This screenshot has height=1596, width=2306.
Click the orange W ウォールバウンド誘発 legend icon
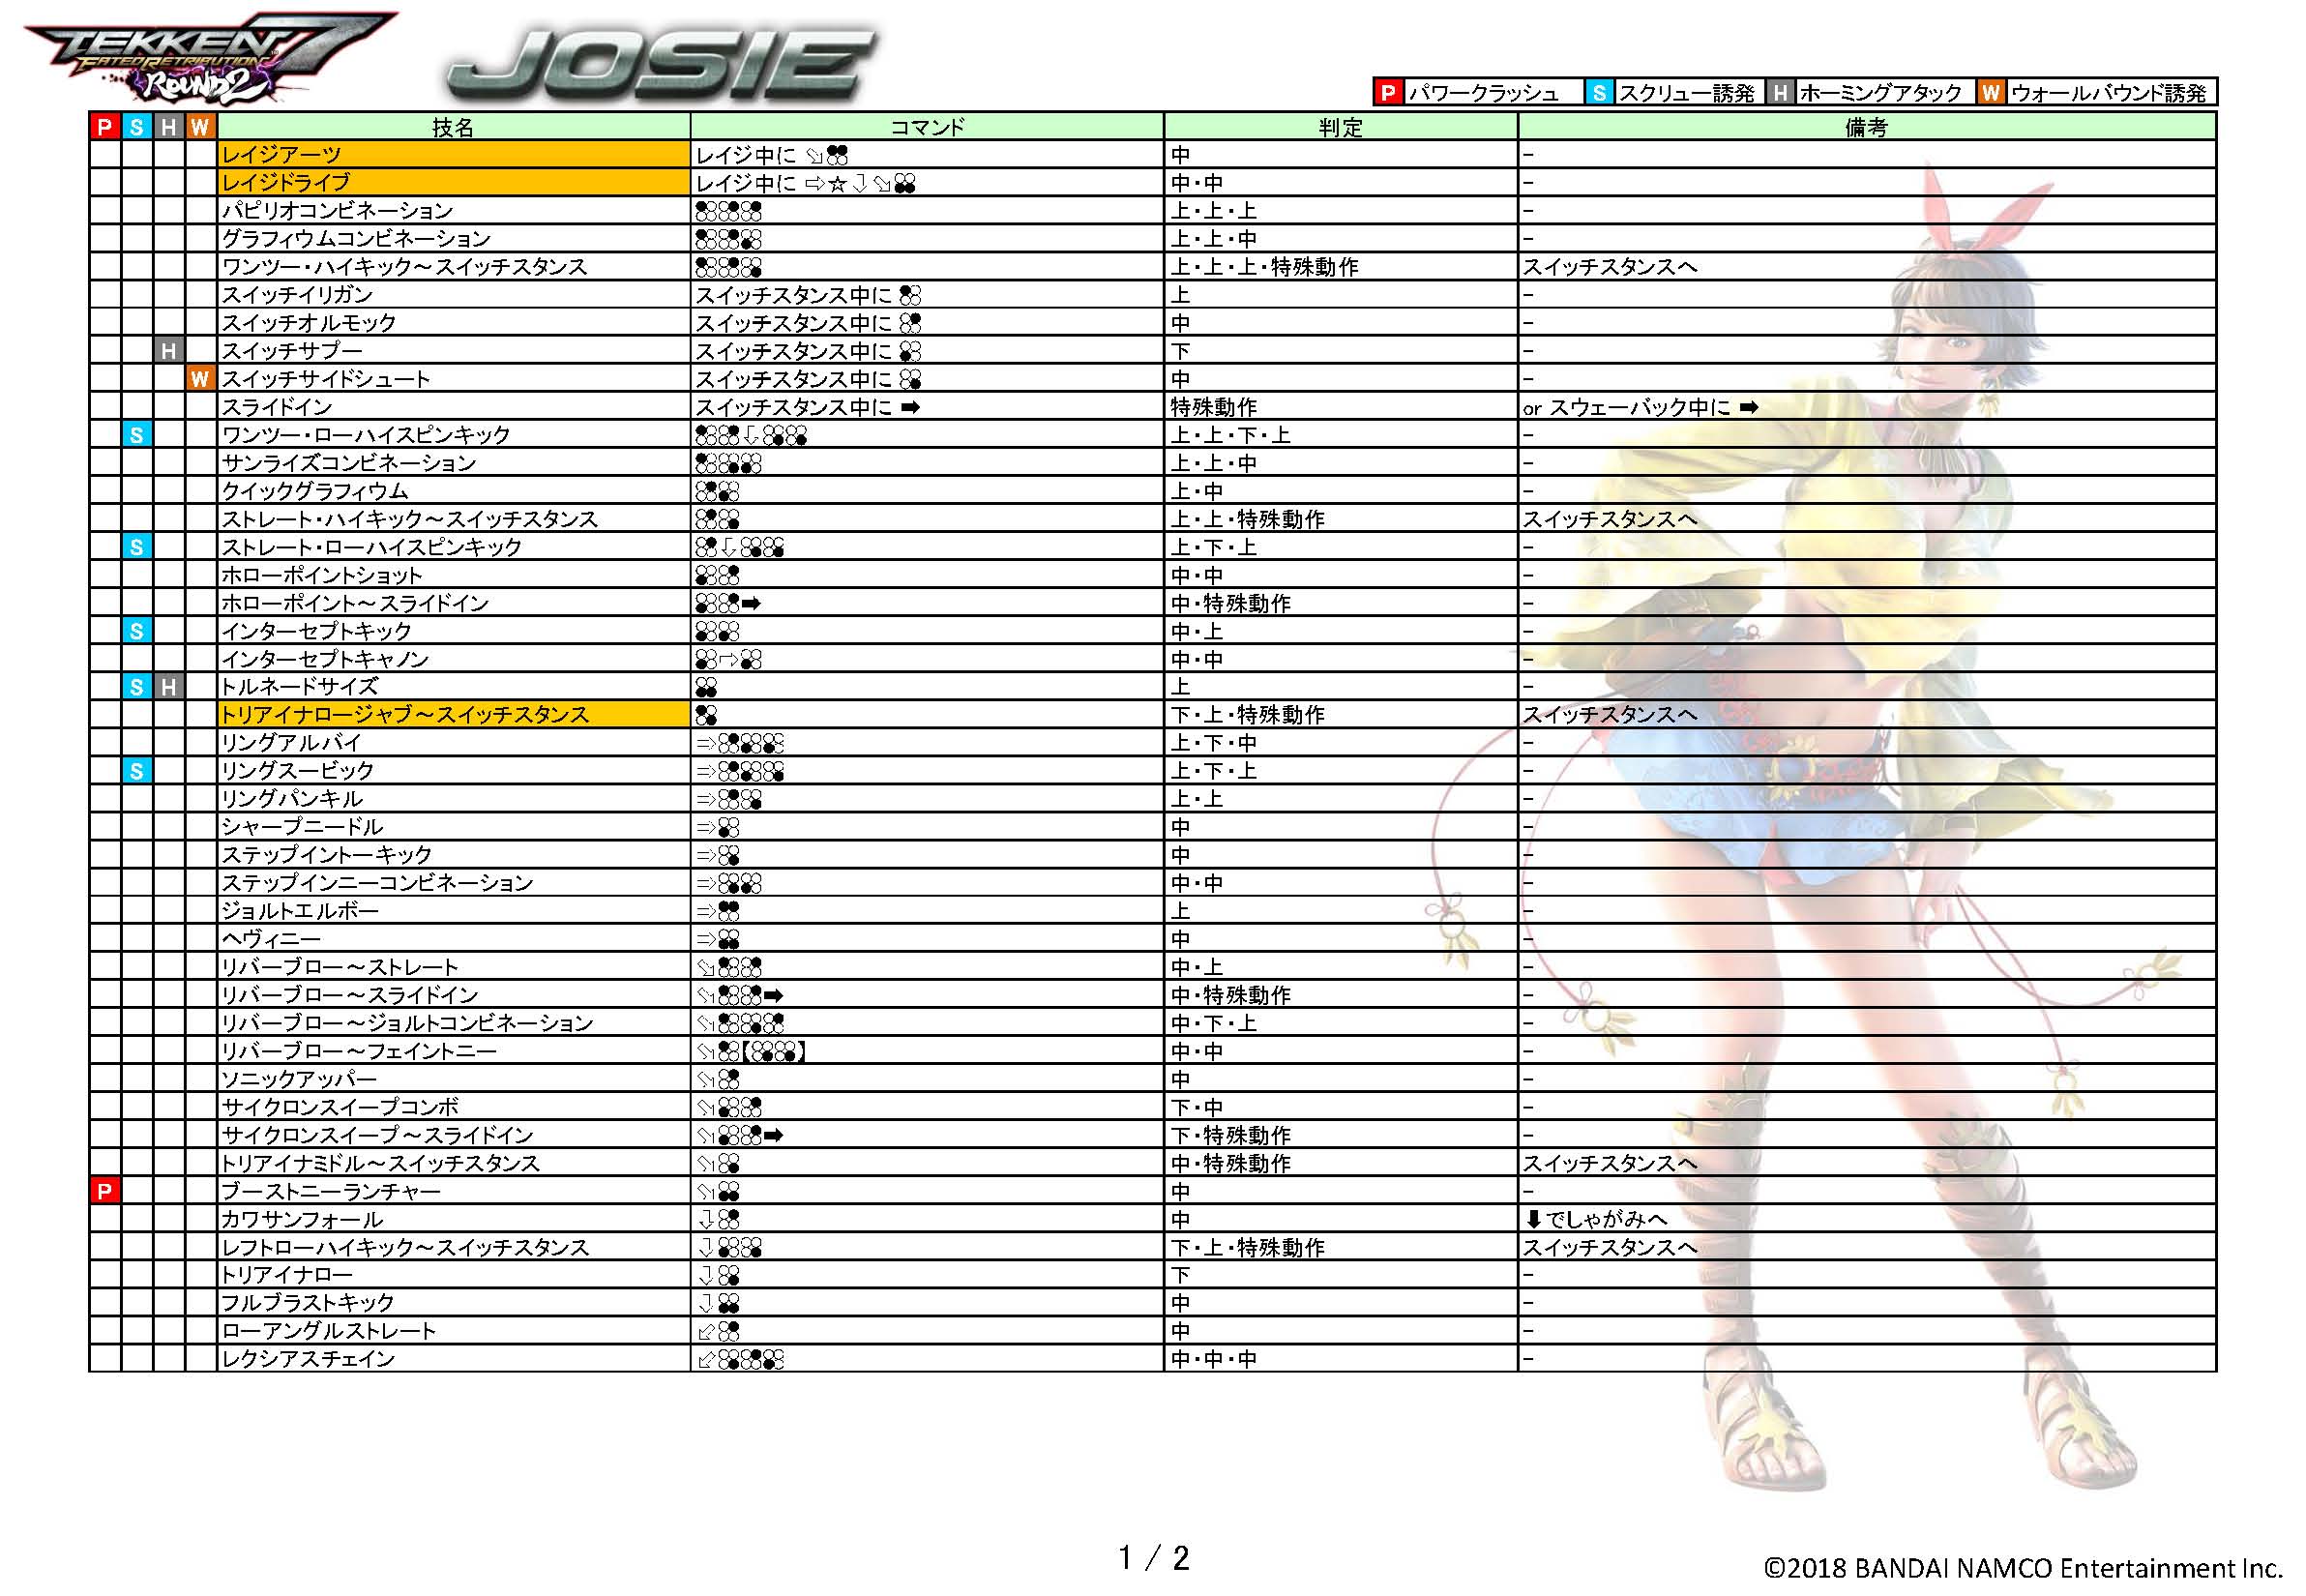click(x=1990, y=93)
